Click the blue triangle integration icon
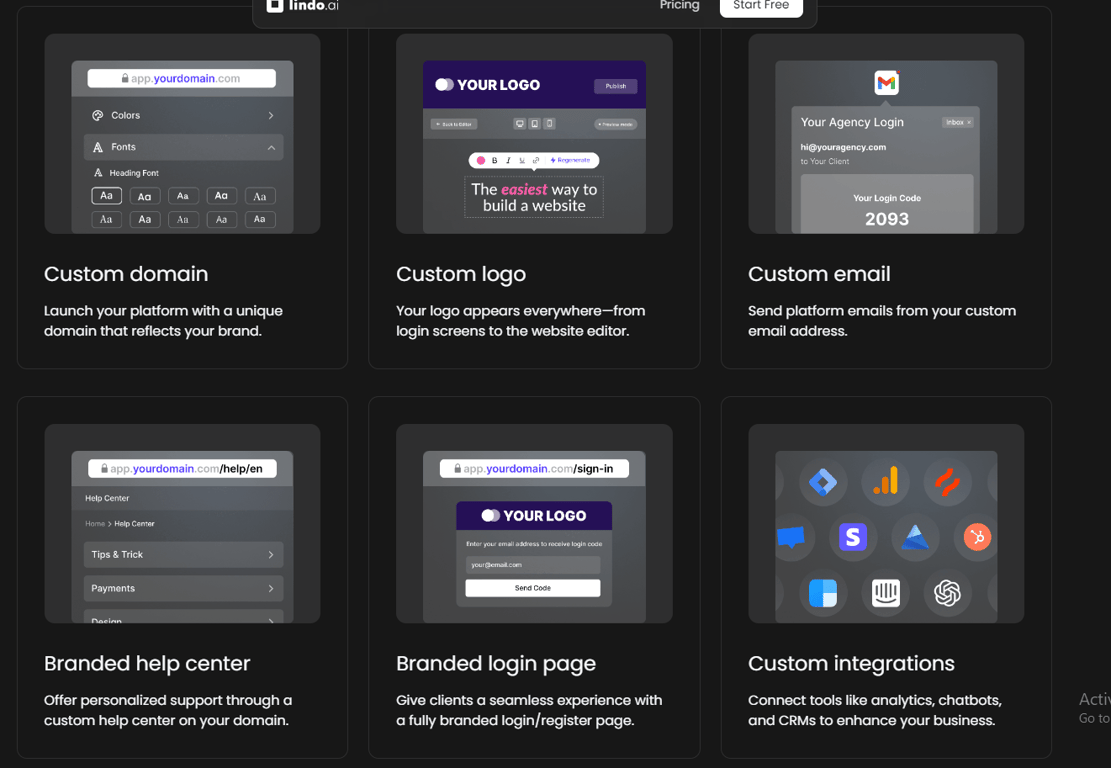The height and width of the screenshot is (768, 1111). [915, 537]
